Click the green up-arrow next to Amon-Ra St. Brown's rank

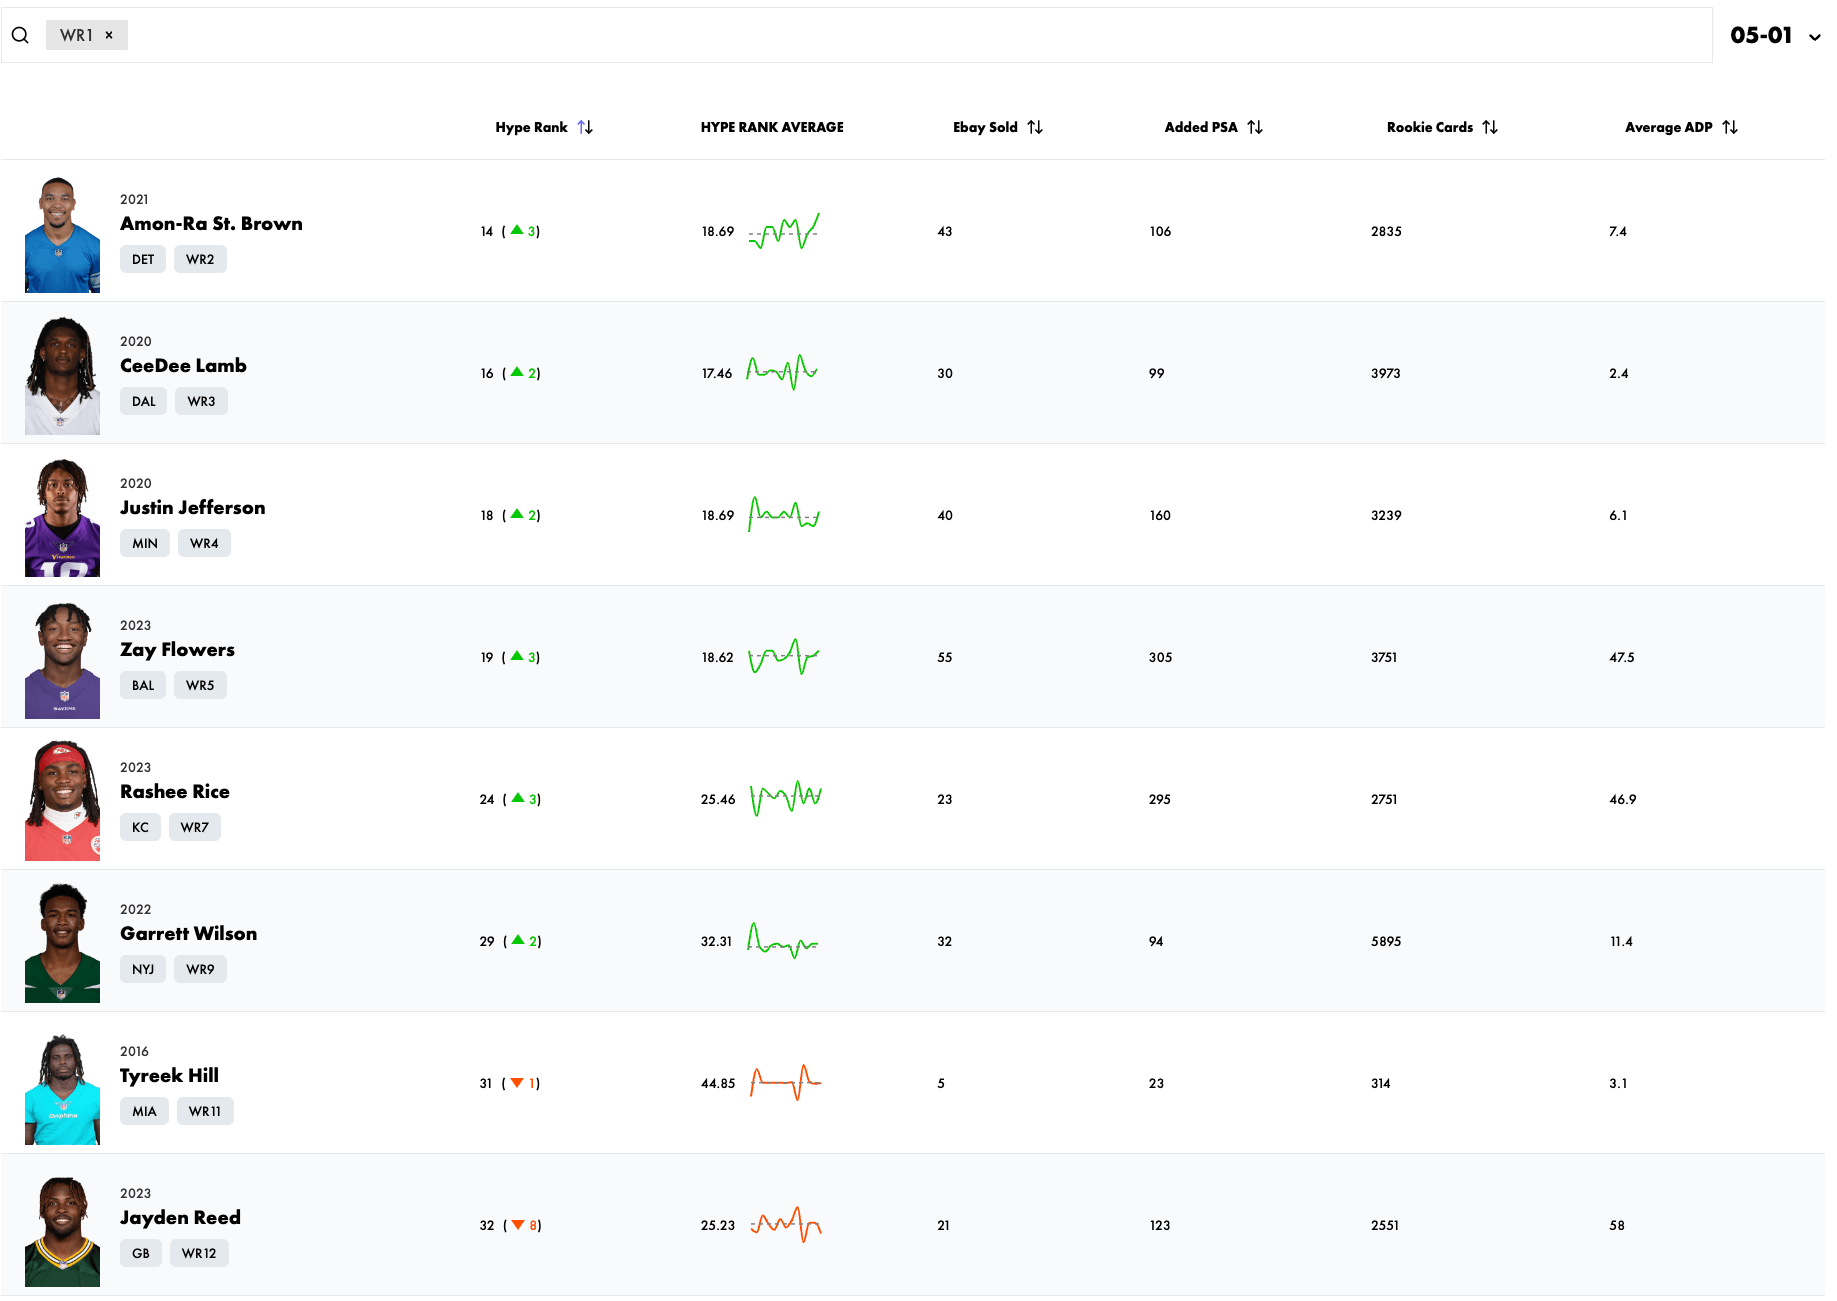click(518, 231)
